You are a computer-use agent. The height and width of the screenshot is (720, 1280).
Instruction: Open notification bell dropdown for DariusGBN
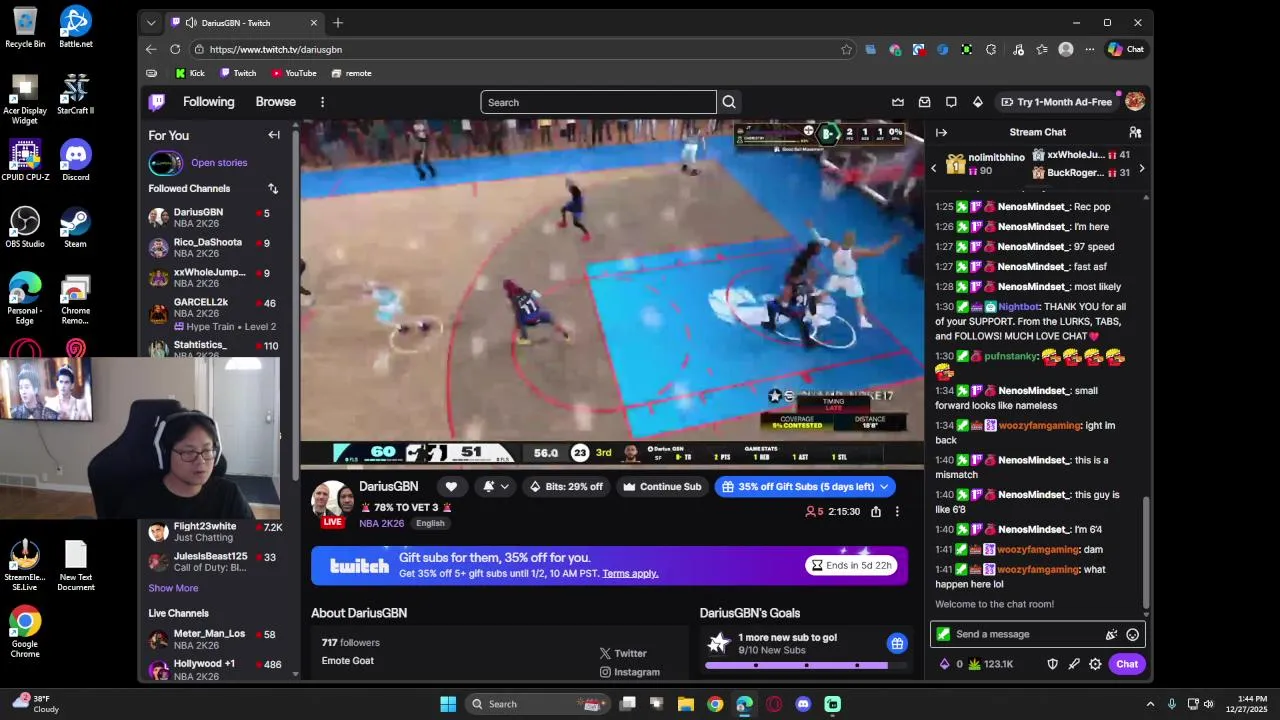point(496,487)
